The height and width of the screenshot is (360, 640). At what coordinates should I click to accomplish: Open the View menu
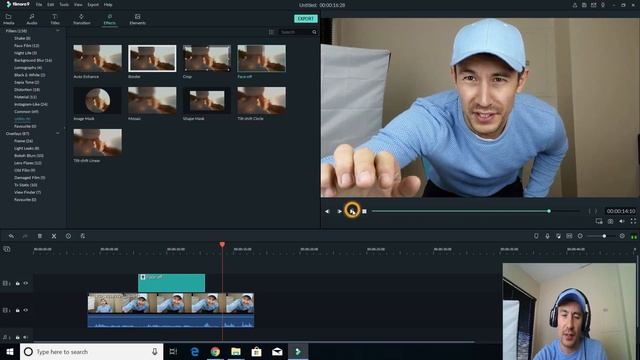[x=78, y=4]
